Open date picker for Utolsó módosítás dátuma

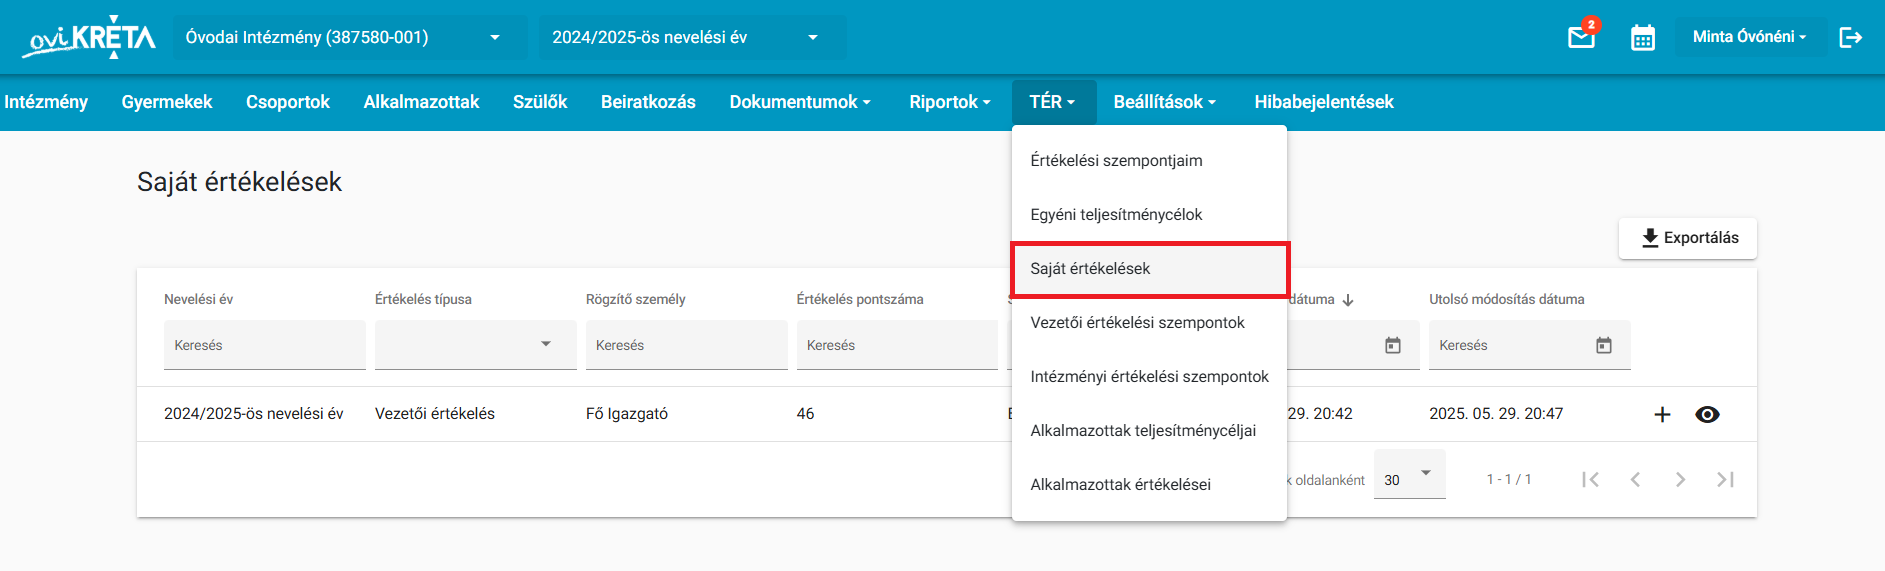[x=1604, y=345]
